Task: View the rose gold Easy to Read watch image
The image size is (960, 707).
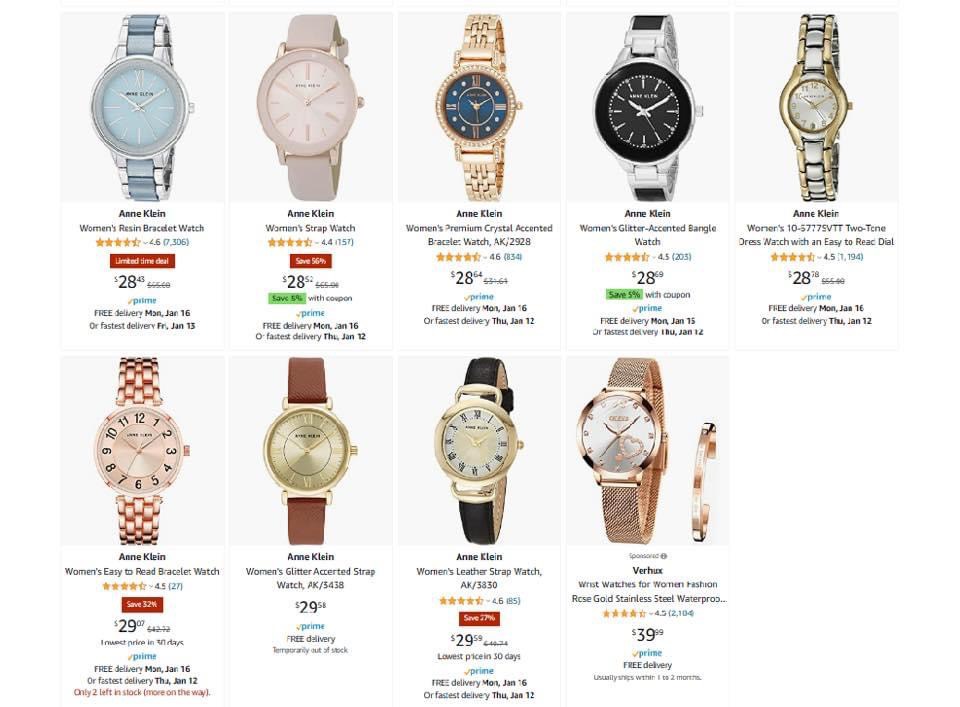Action: tap(143, 451)
